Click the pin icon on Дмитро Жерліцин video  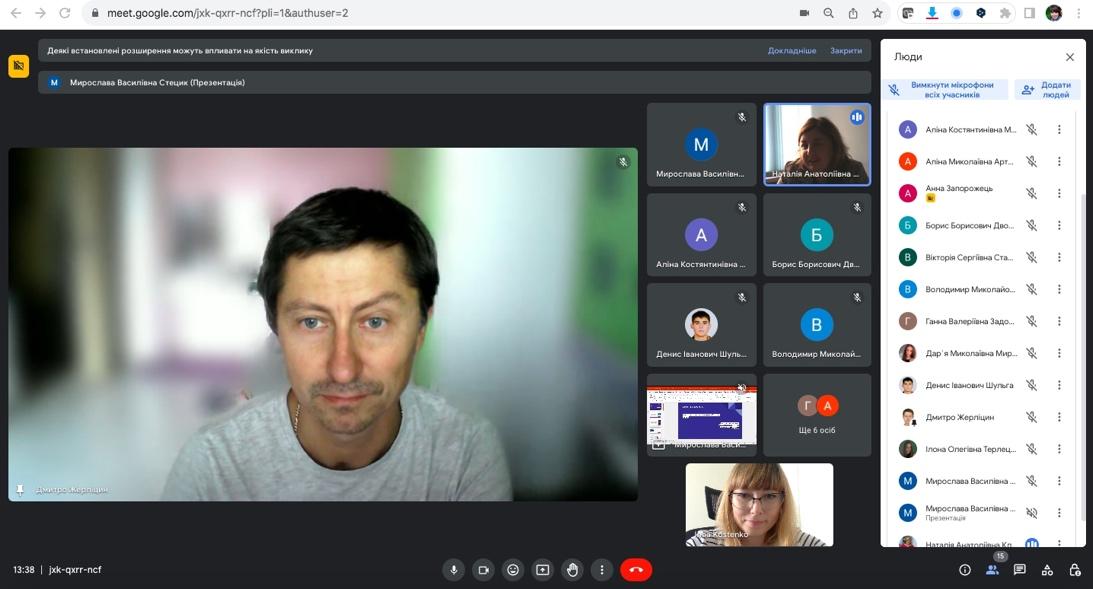click(20, 490)
